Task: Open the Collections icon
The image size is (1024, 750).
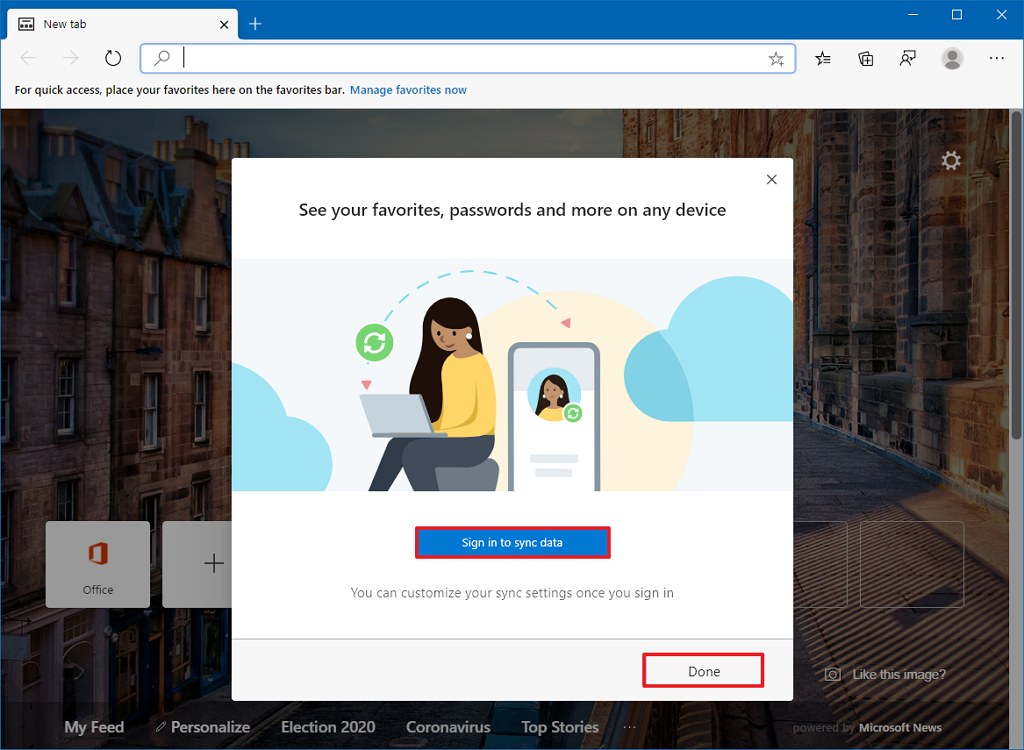Action: [x=865, y=59]
